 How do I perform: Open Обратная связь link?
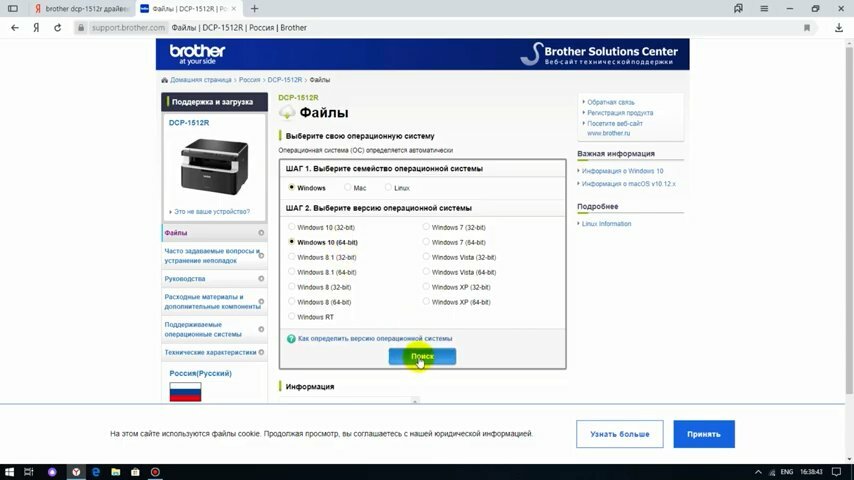(x=611, y=102)
